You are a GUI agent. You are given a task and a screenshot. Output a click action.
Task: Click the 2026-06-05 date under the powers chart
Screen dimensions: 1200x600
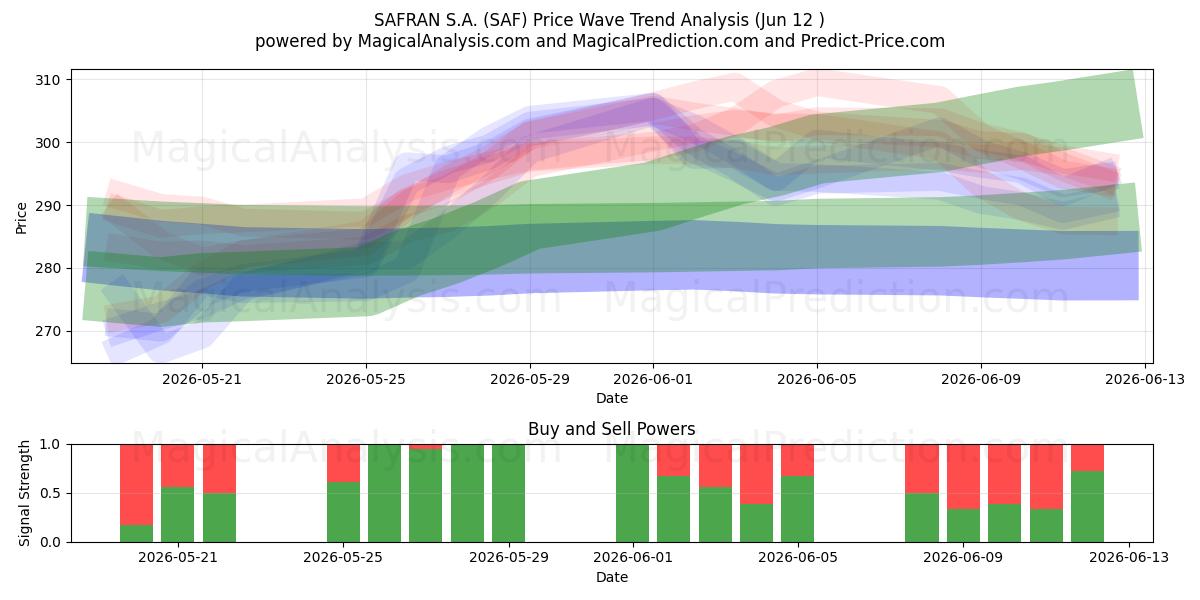point(798,558)
